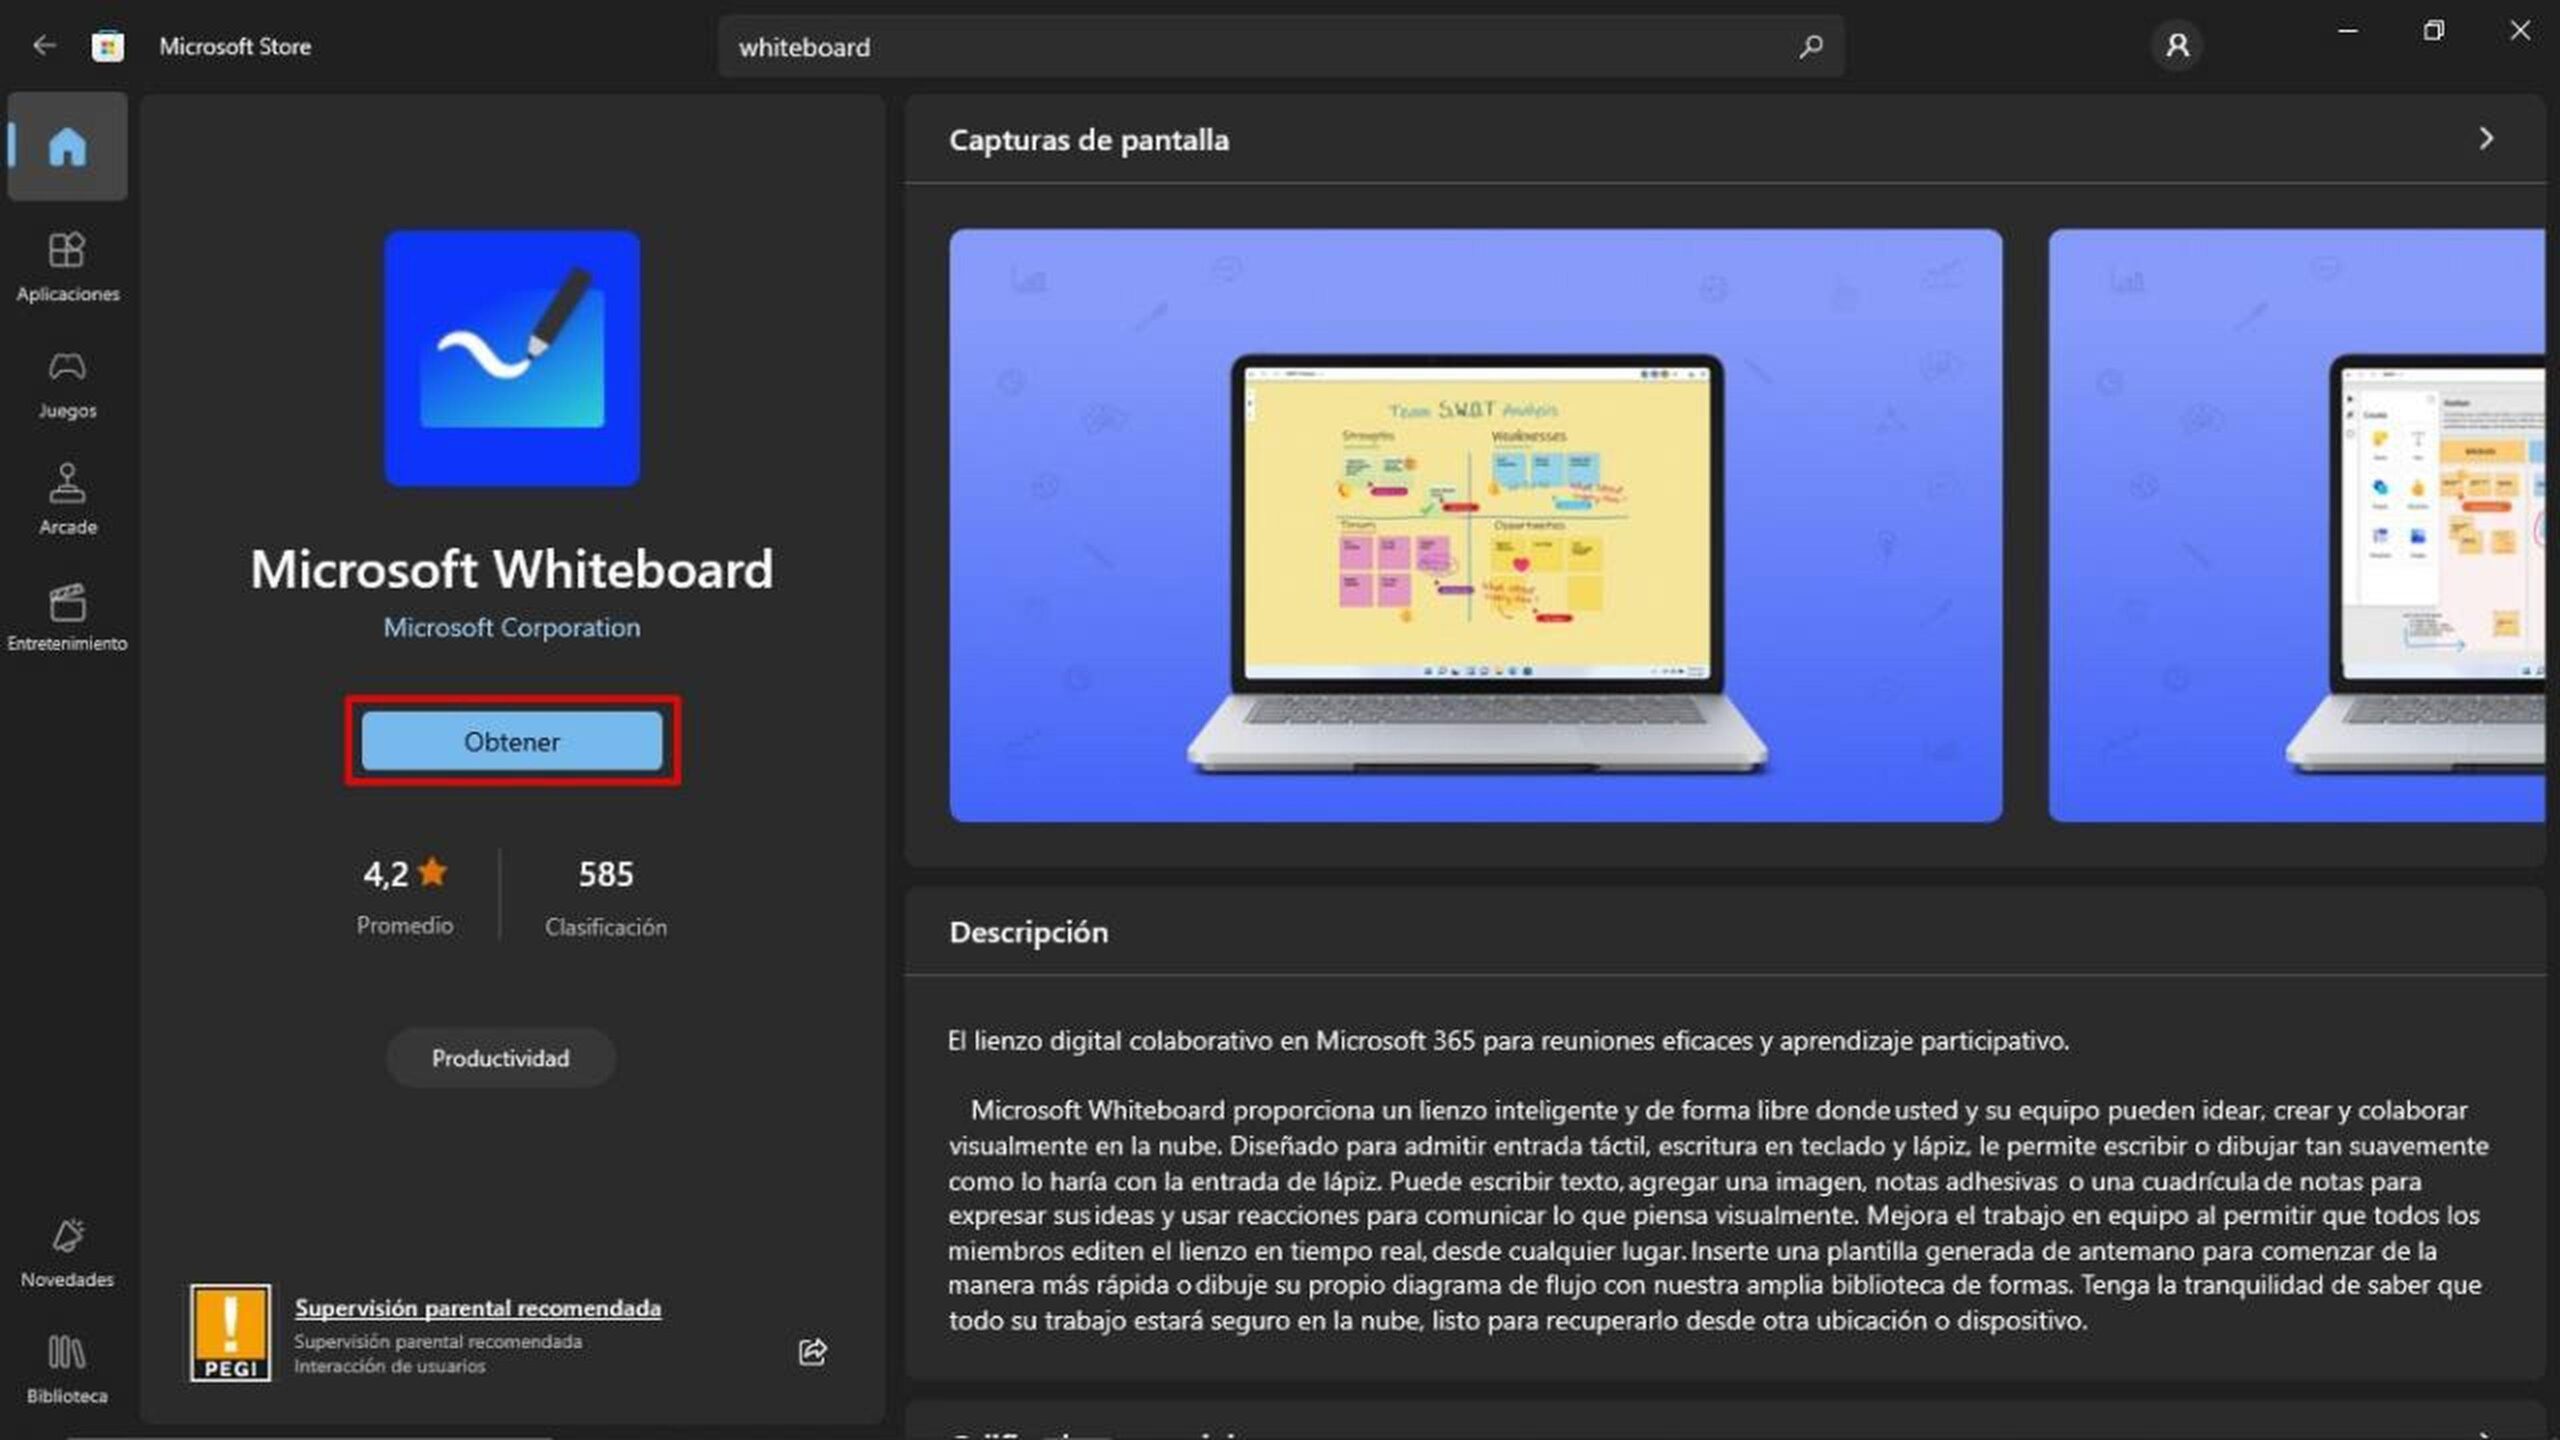2560x1440 pixels.
Task: Click the Descripción heading
Action: pyautogui.click(x=1028, y=933)
